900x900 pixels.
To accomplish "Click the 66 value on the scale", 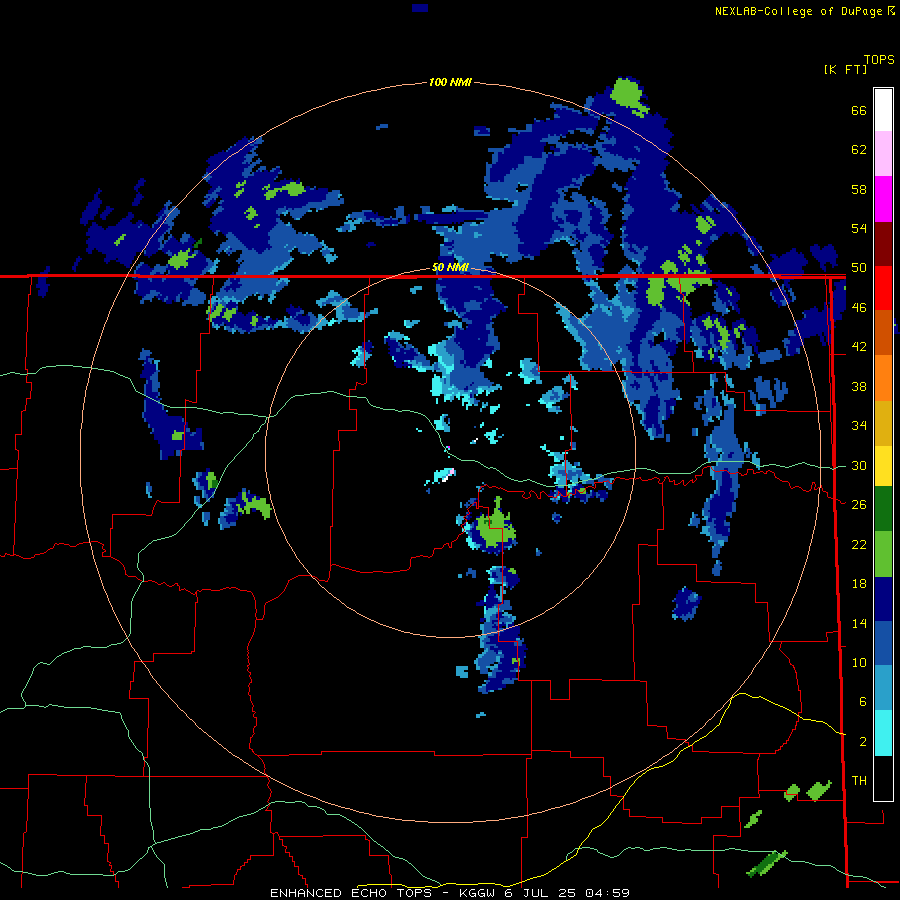I will point(859,110).
